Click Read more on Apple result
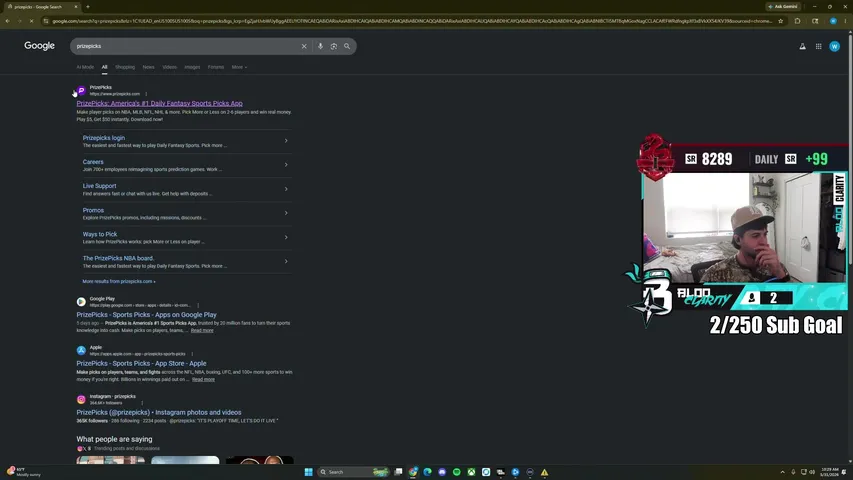Screen dimensions: 853x480 pos(203,379)
